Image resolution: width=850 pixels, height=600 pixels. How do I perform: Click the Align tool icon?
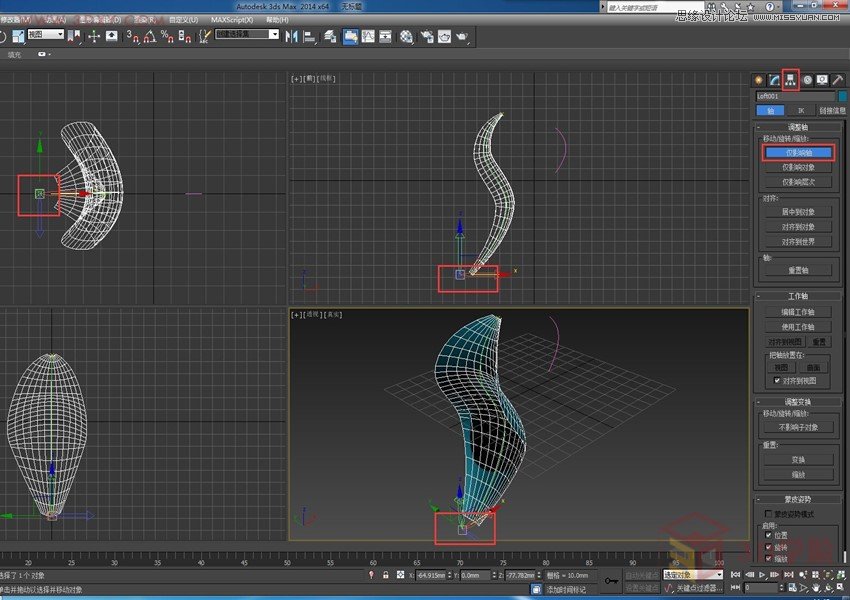point(309,36)
